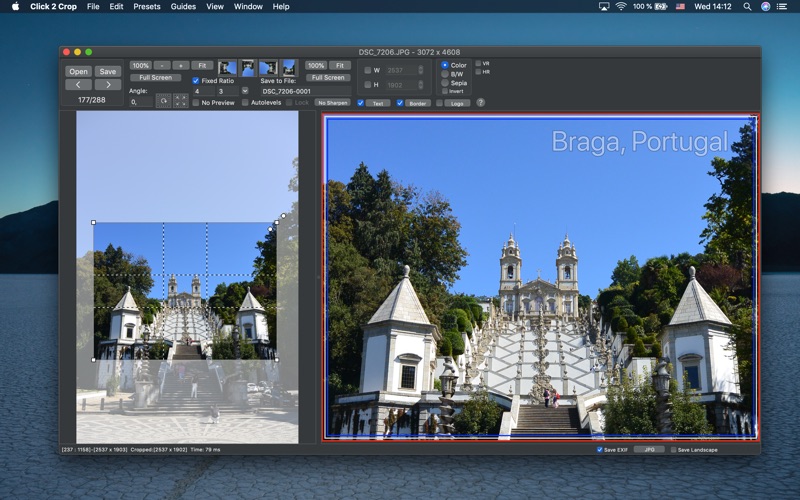The width and height of the screenshot is (800, 500).
Task: Enable the Invert checkbox
Action: click(x=445, y=91)
